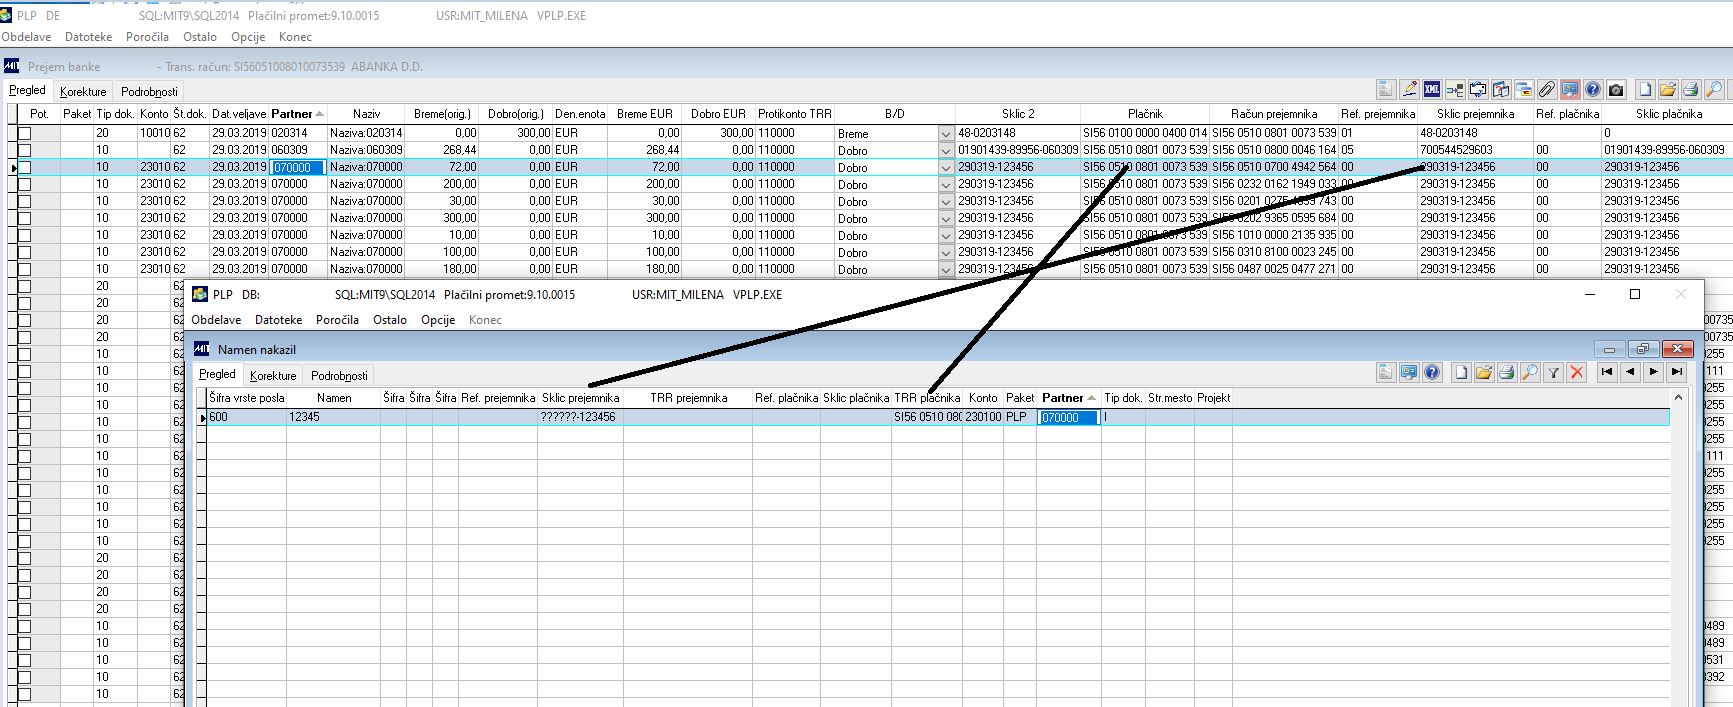Tick the Pot. checkbox for partner 020314 row
The image size is (1733, 707).
pyautogui.click(x=25, y=133)
